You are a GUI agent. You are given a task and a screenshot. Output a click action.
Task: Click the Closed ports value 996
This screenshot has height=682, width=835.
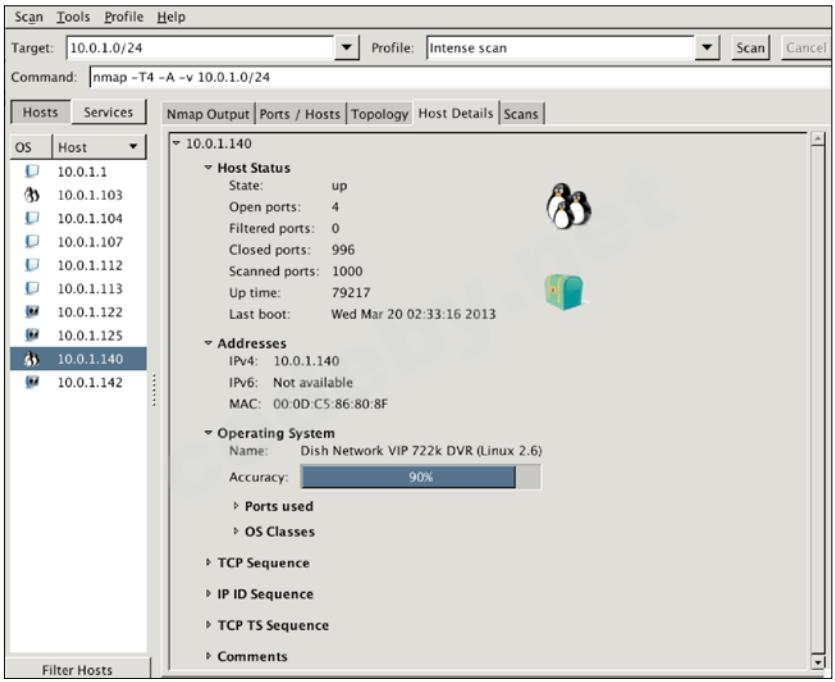point(343,250)
